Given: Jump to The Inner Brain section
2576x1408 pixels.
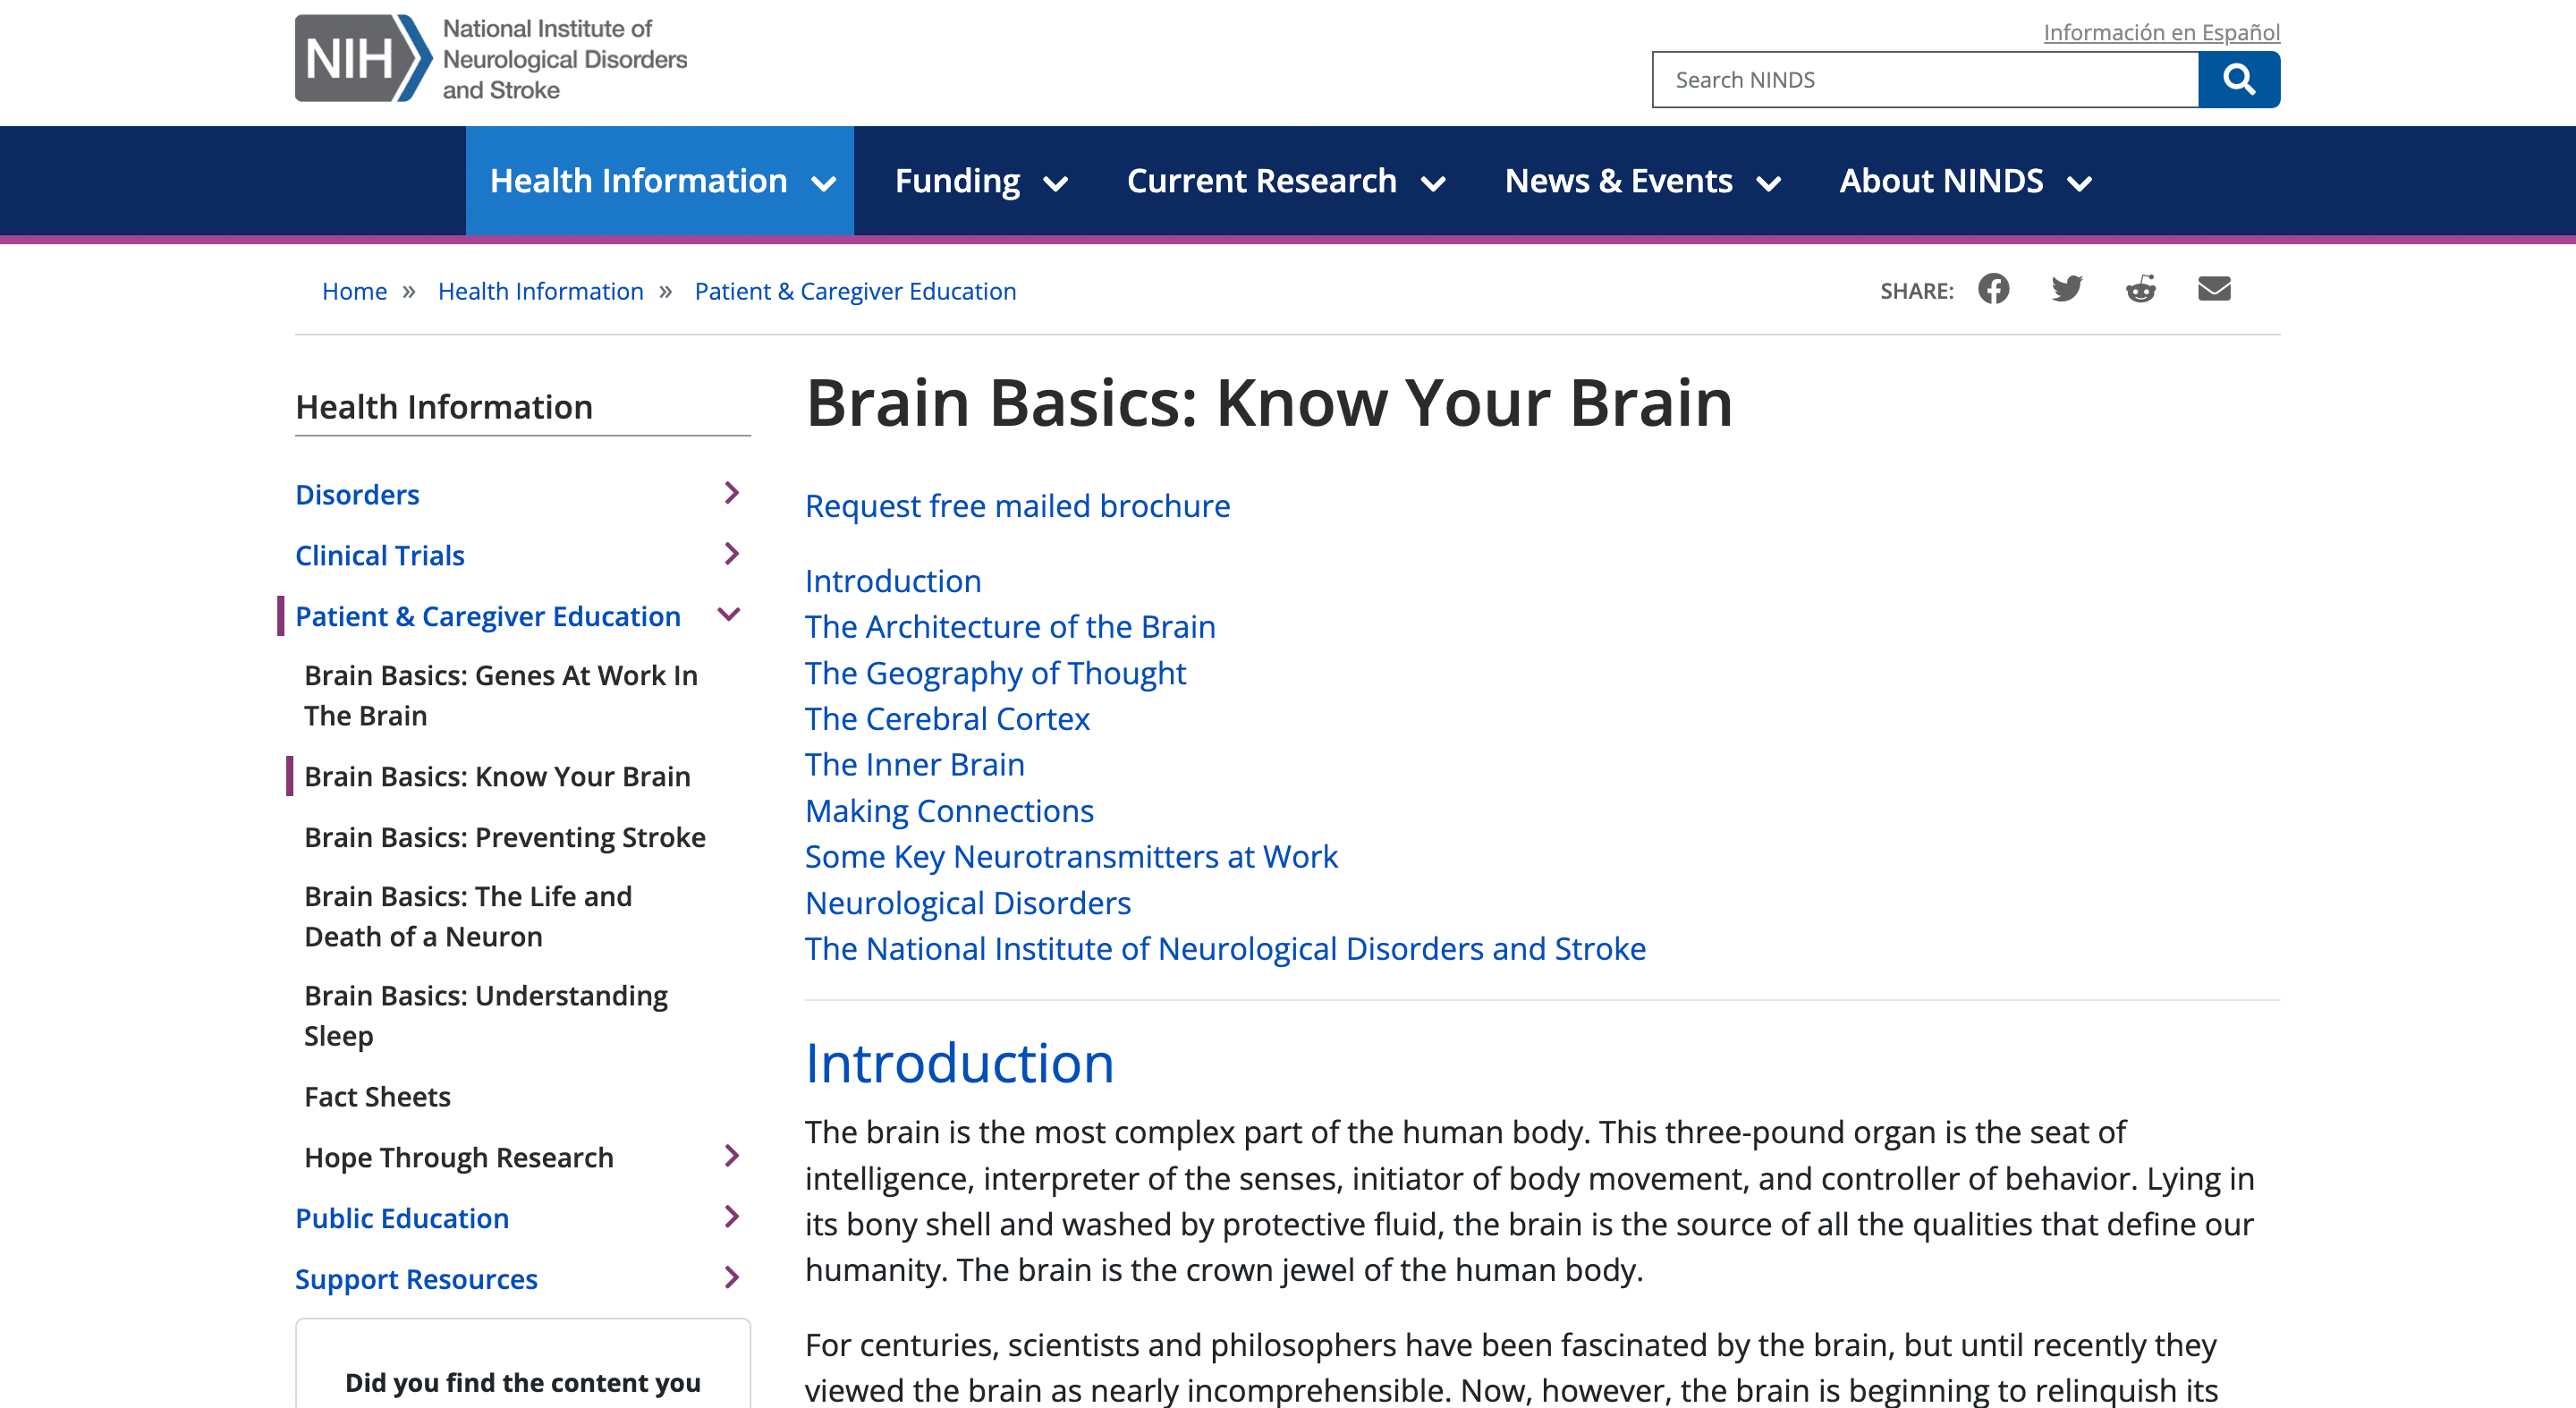Looking at the screenshot, I should click(915, 765).
